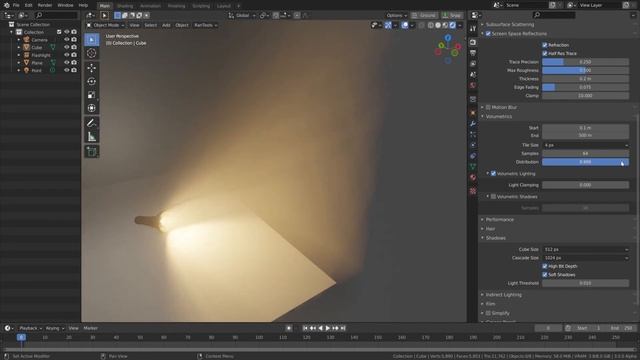Click the Blender logo icon
This screenshot has height=360, width=640.
coord(7,5)
